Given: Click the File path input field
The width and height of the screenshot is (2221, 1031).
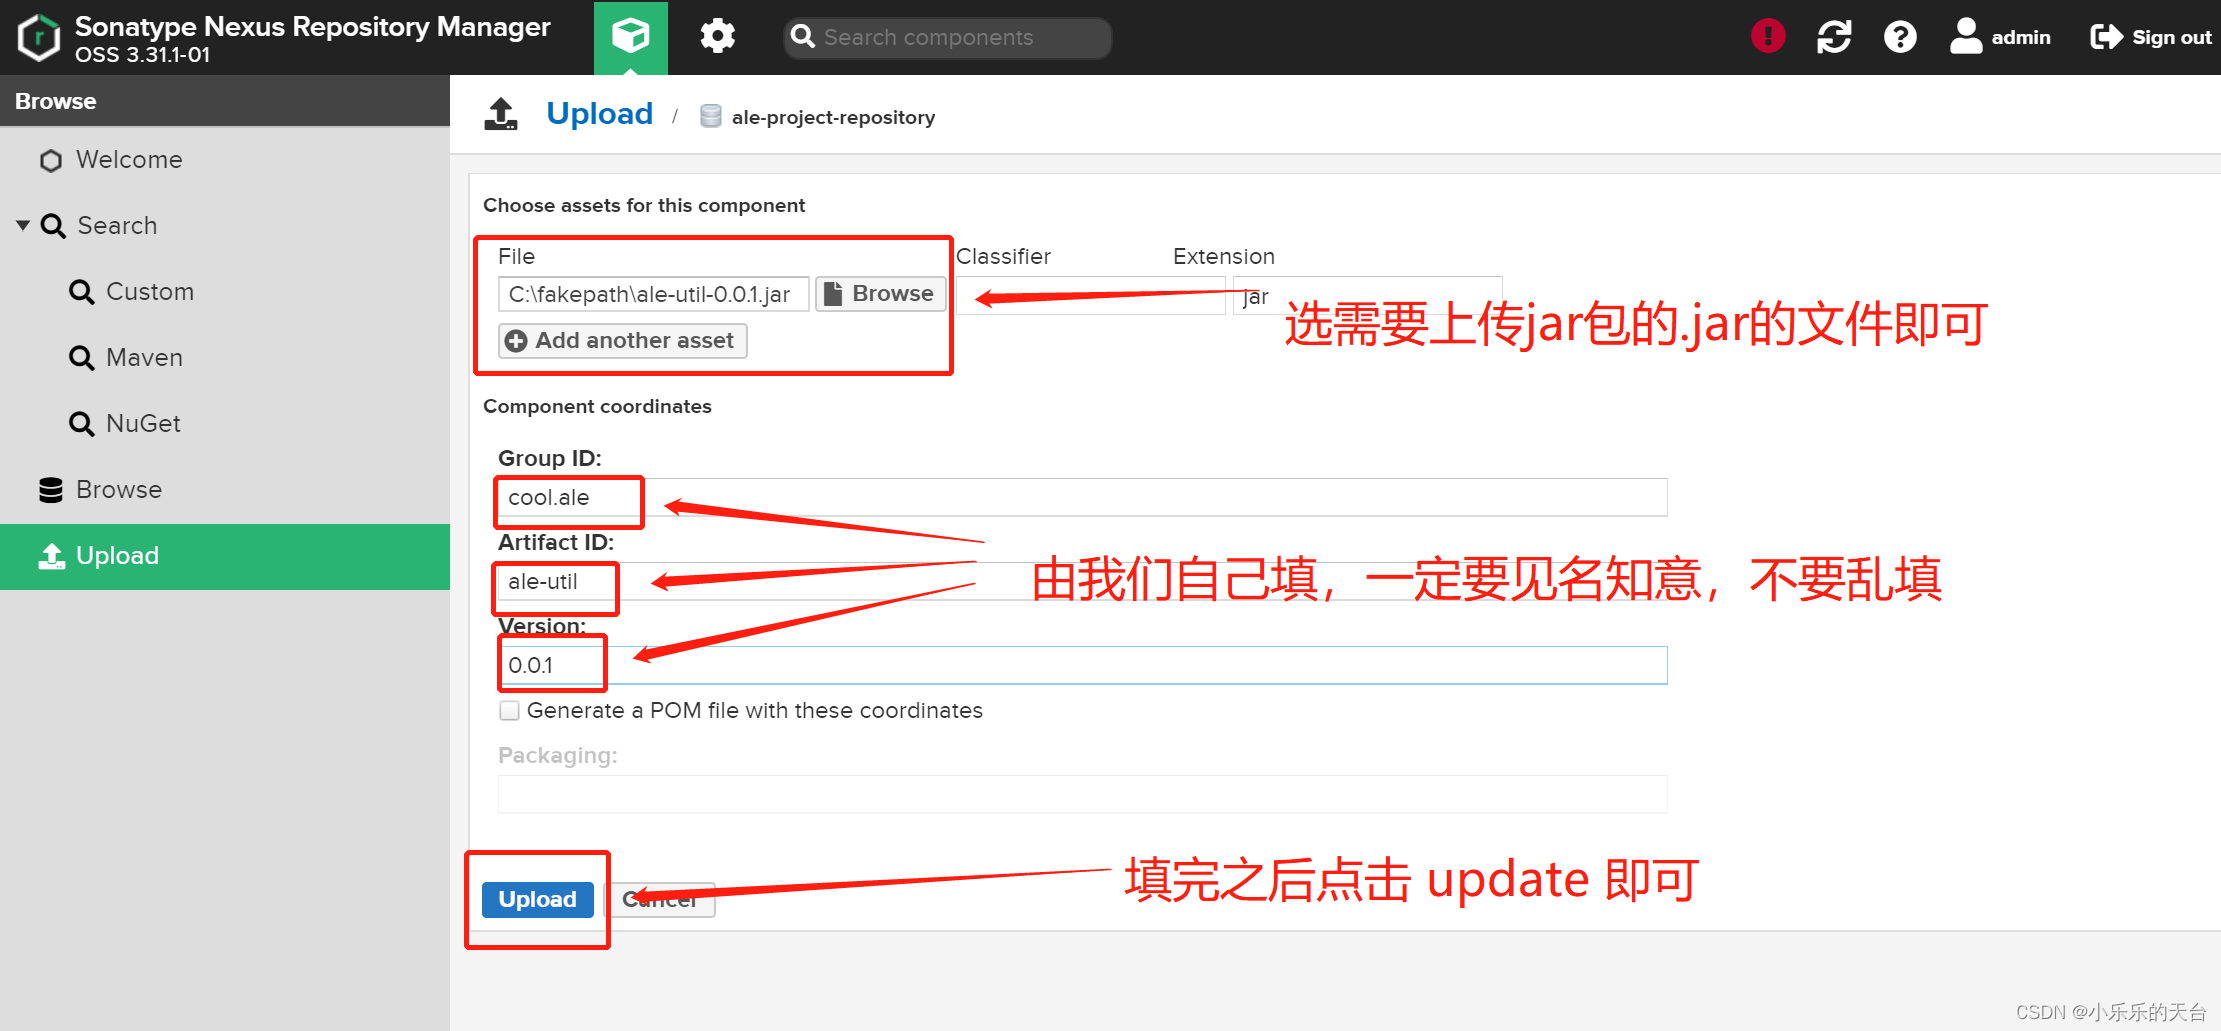Looking at the screenshot, I should [653, 294].
